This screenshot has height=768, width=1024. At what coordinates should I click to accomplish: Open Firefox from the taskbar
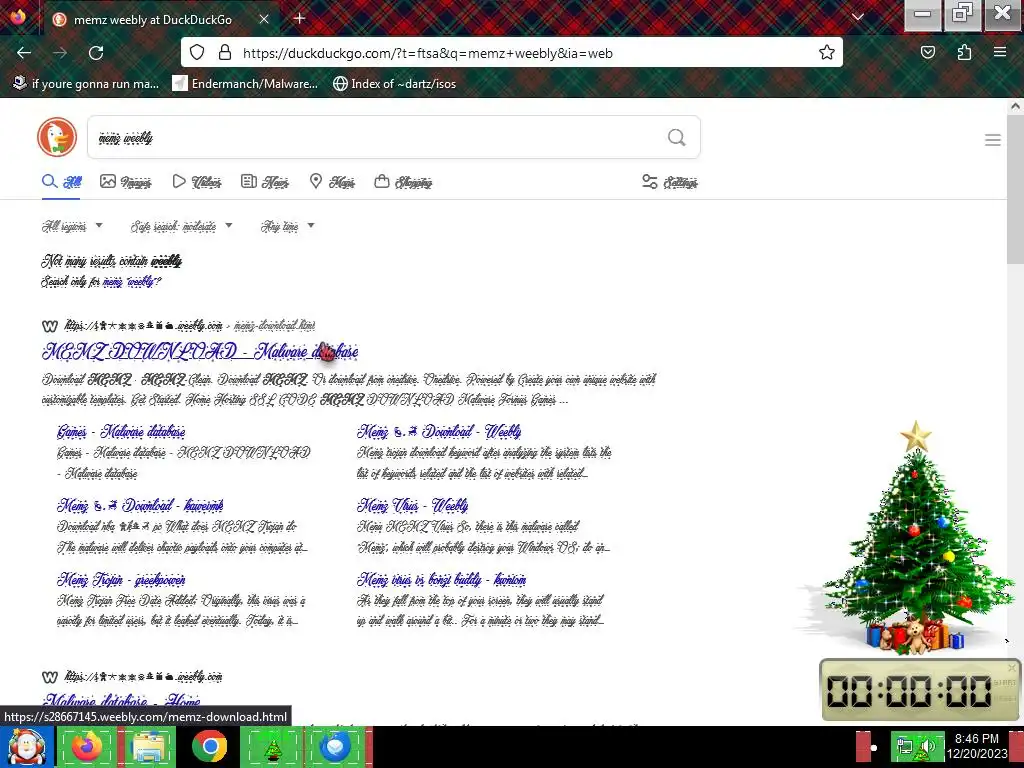coord(87,746)
